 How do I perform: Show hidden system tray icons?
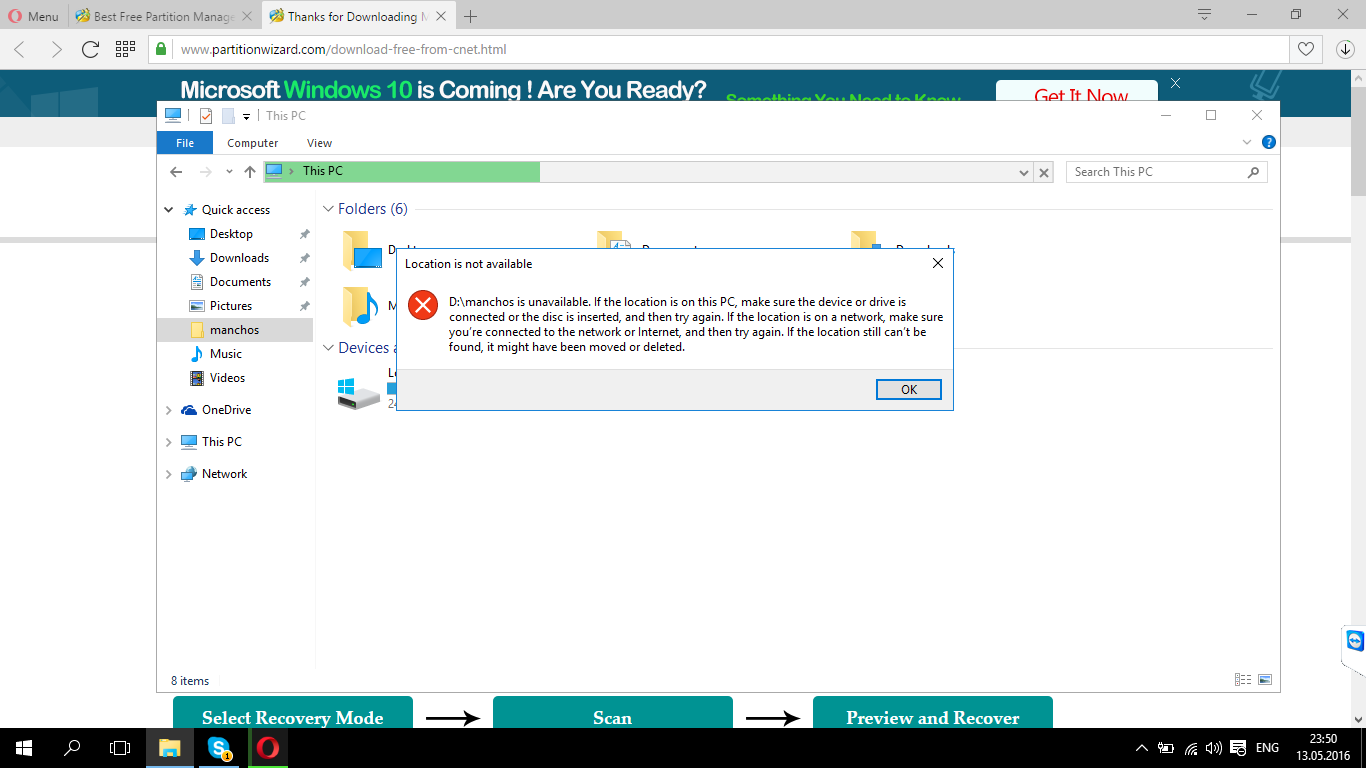[1142, 748]
